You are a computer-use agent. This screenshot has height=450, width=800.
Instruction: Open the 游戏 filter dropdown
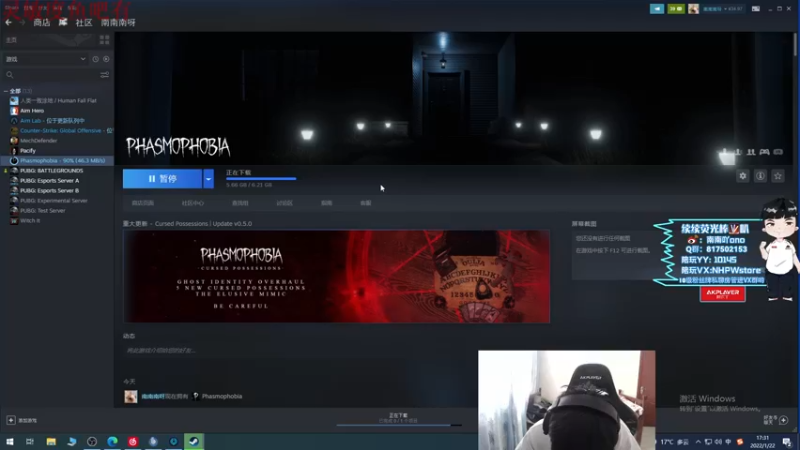click(x=45, y=59)
